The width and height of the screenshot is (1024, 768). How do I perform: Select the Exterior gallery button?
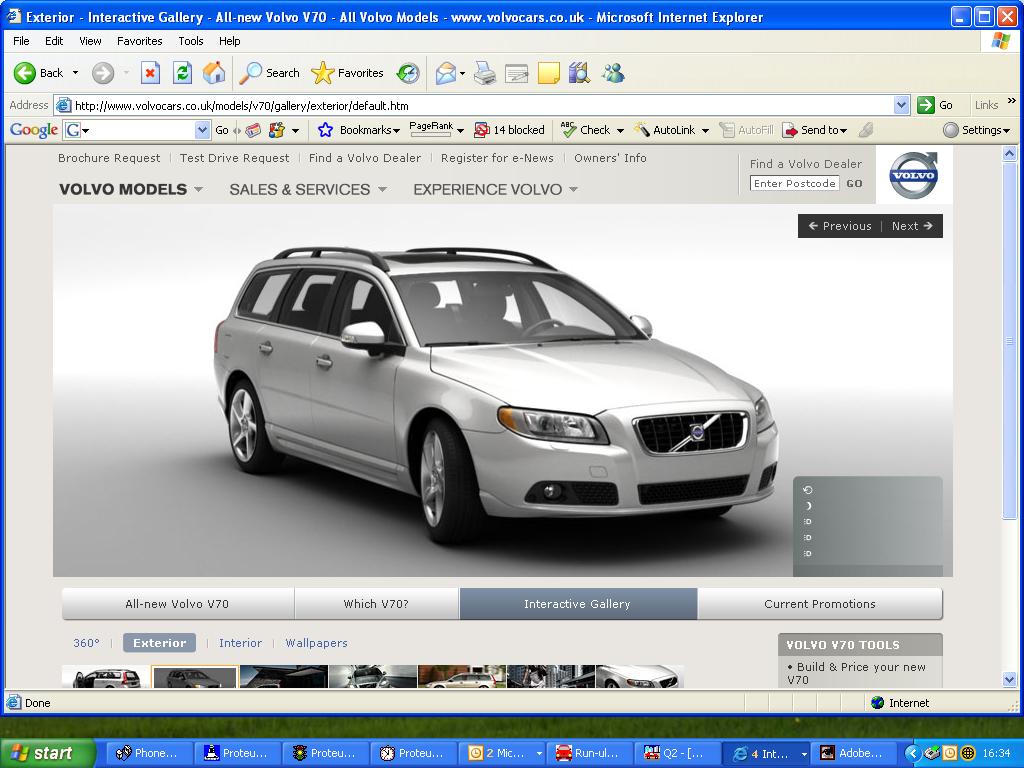point(159,643)
